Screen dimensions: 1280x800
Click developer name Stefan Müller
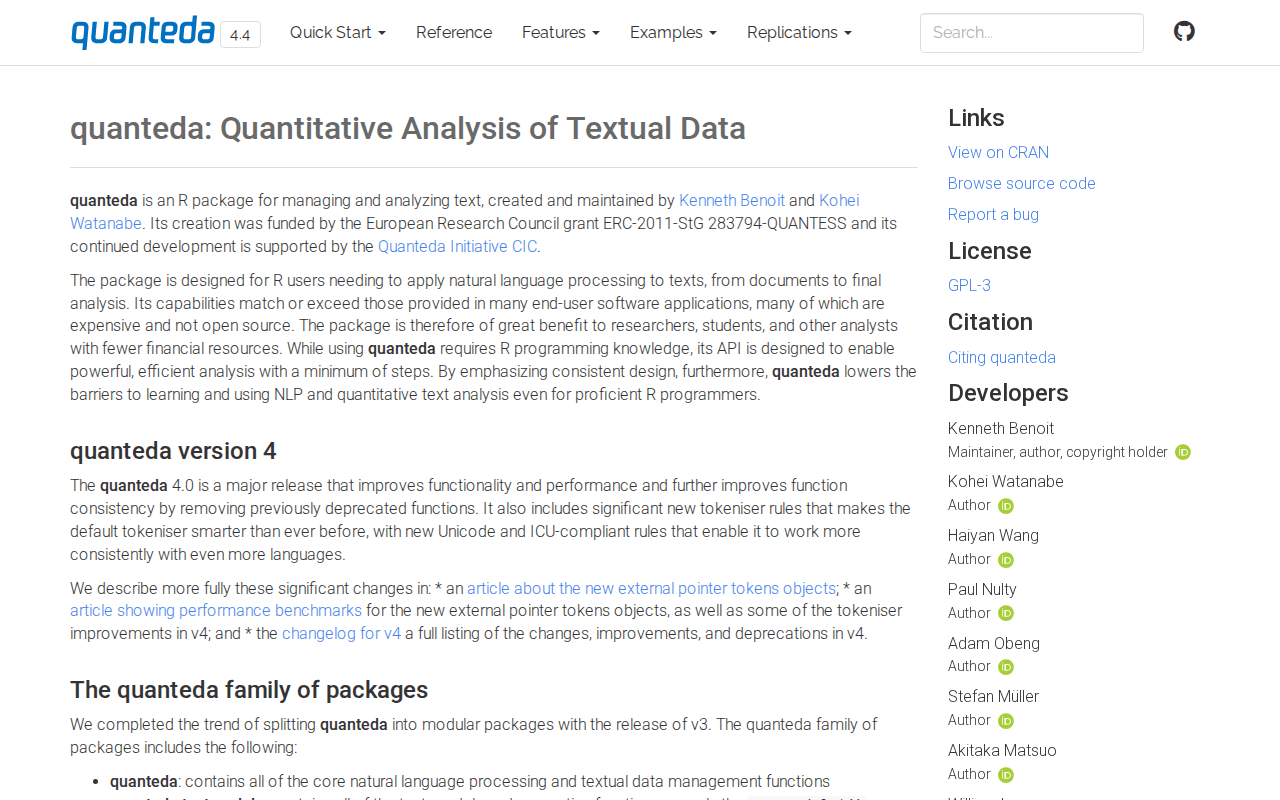pos(993,696)
